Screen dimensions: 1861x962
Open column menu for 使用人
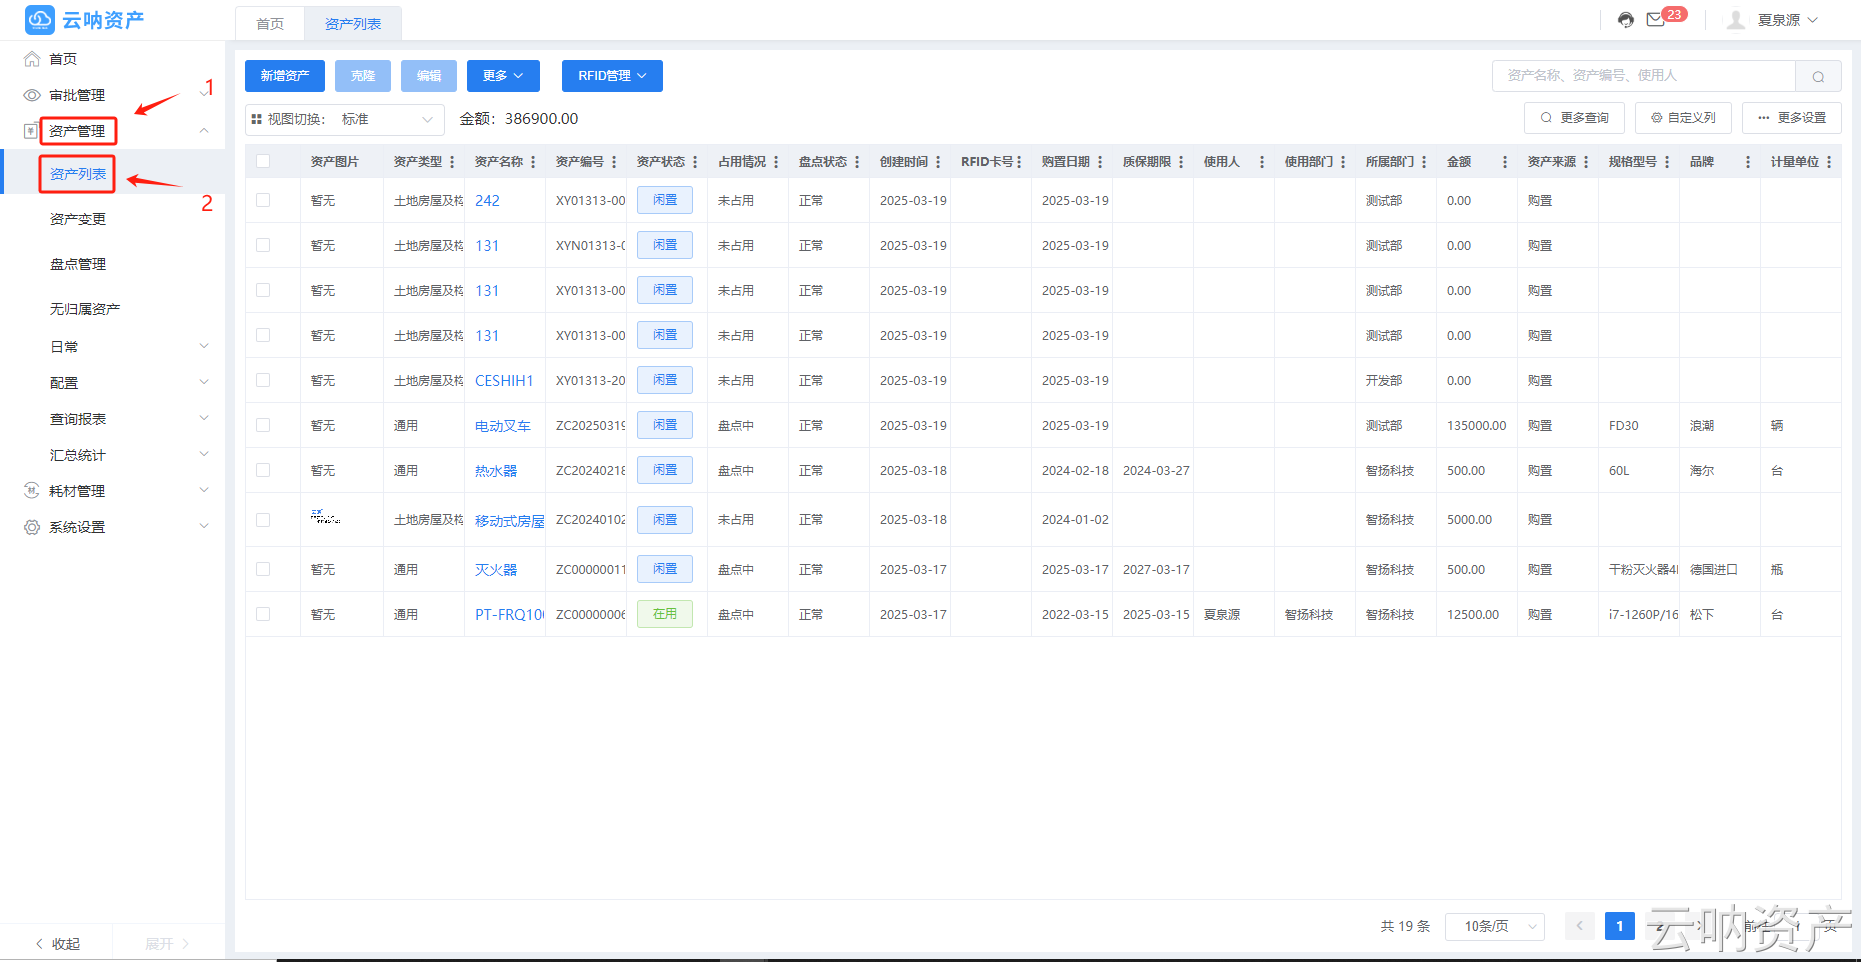1262,162
